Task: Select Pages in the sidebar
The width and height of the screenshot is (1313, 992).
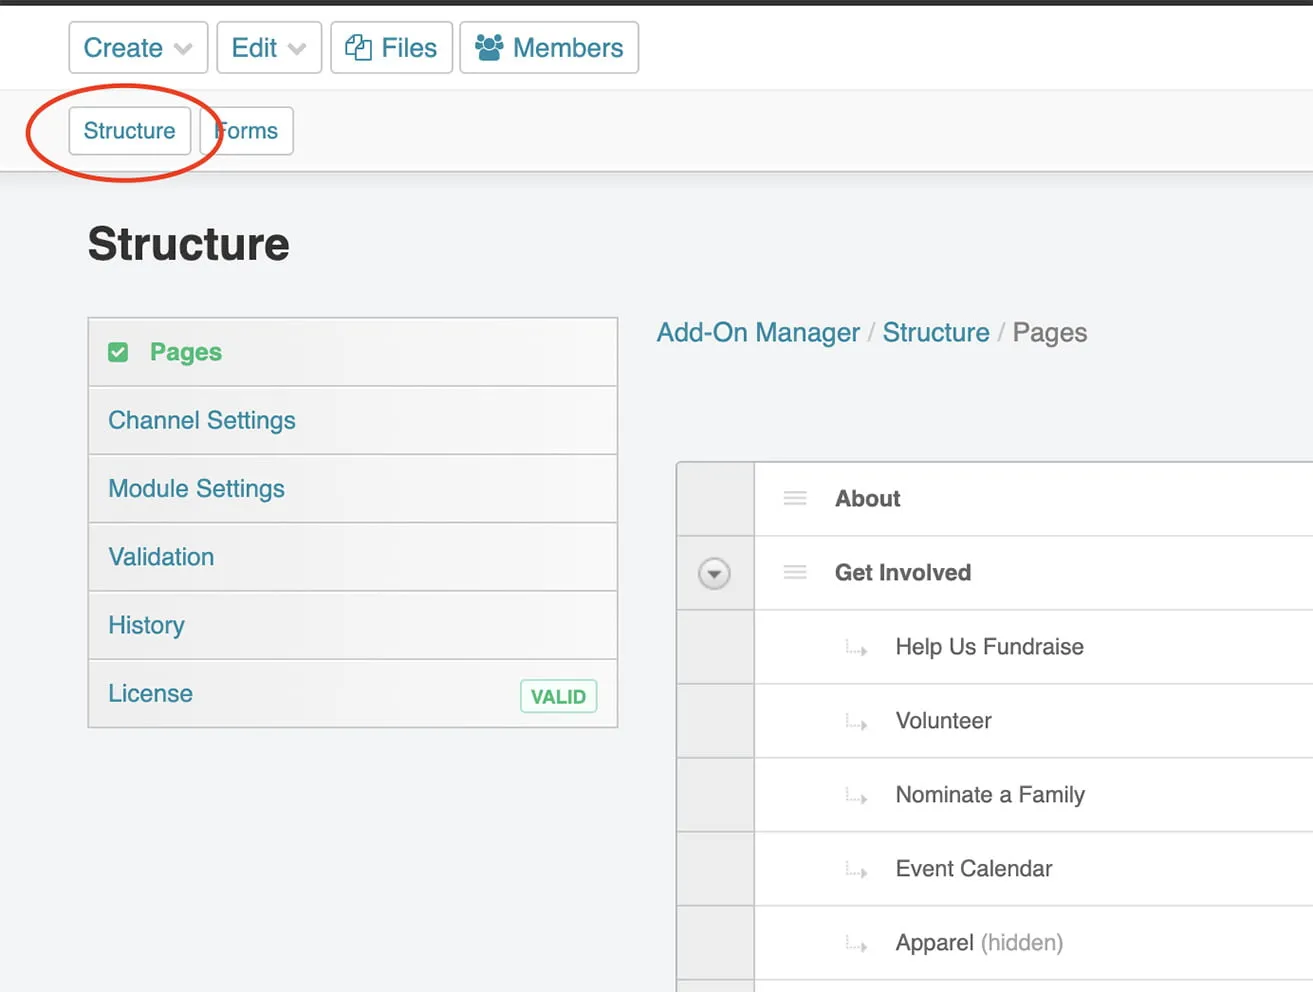Action: point(353,352)
